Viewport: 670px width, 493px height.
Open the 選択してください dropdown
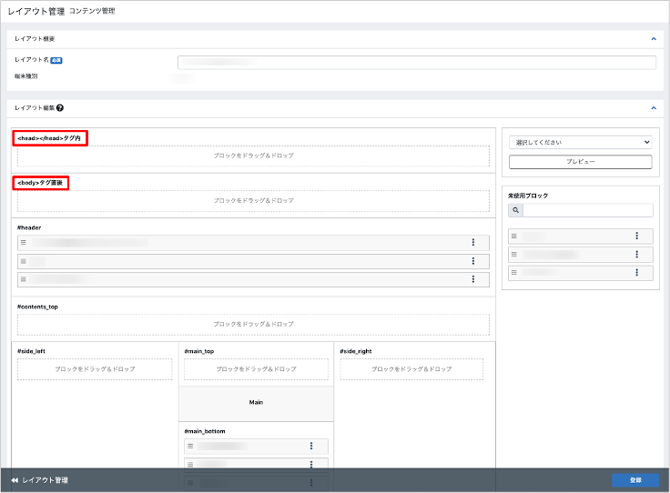point(580,142)
